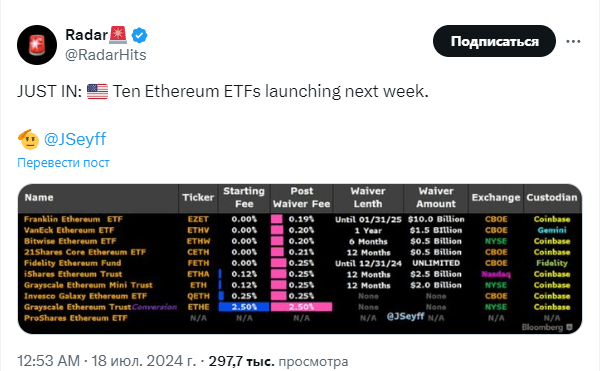Click the pink 2.50% post waiver bar
Image resolution: width=601 pixels, height=371 pixels.
tap(301, 307)
